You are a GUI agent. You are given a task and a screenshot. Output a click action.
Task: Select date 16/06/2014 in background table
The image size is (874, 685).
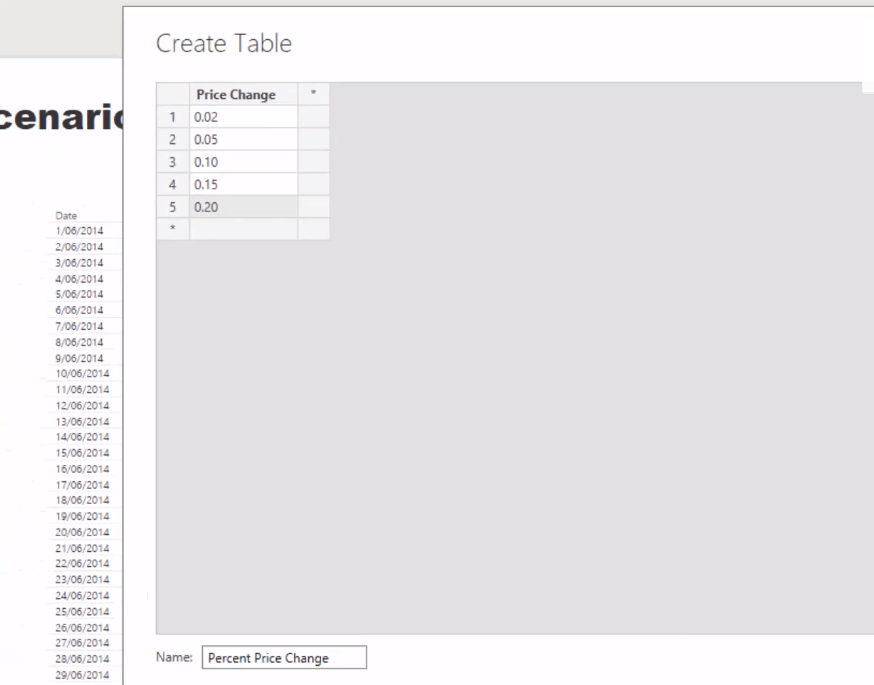click(x=82, y=469)
